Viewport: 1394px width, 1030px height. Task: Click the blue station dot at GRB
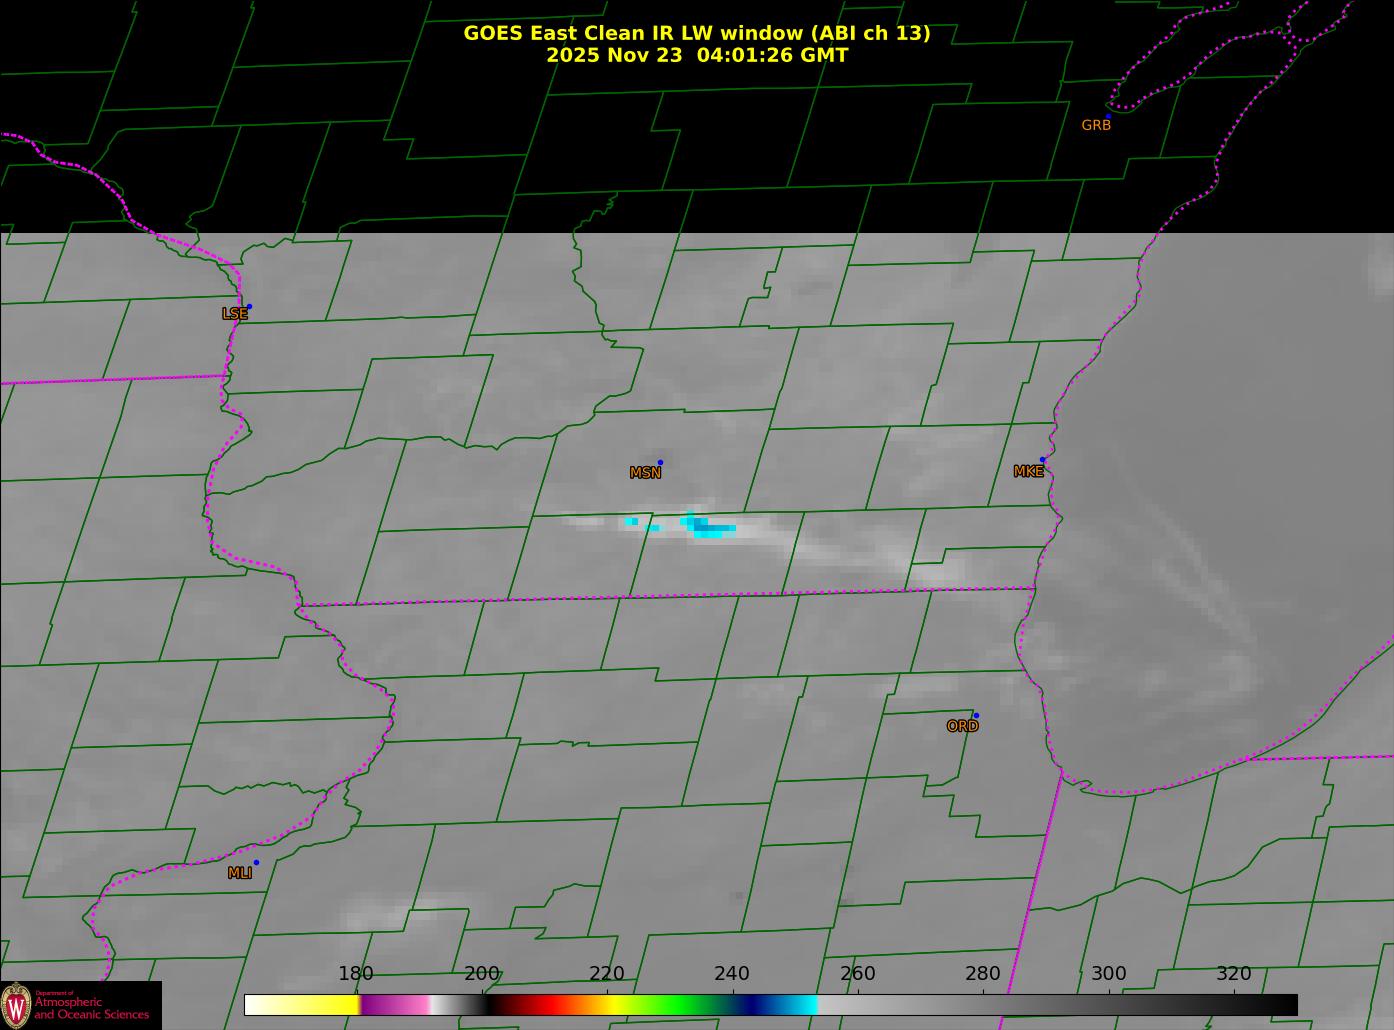coord(1108,117)
